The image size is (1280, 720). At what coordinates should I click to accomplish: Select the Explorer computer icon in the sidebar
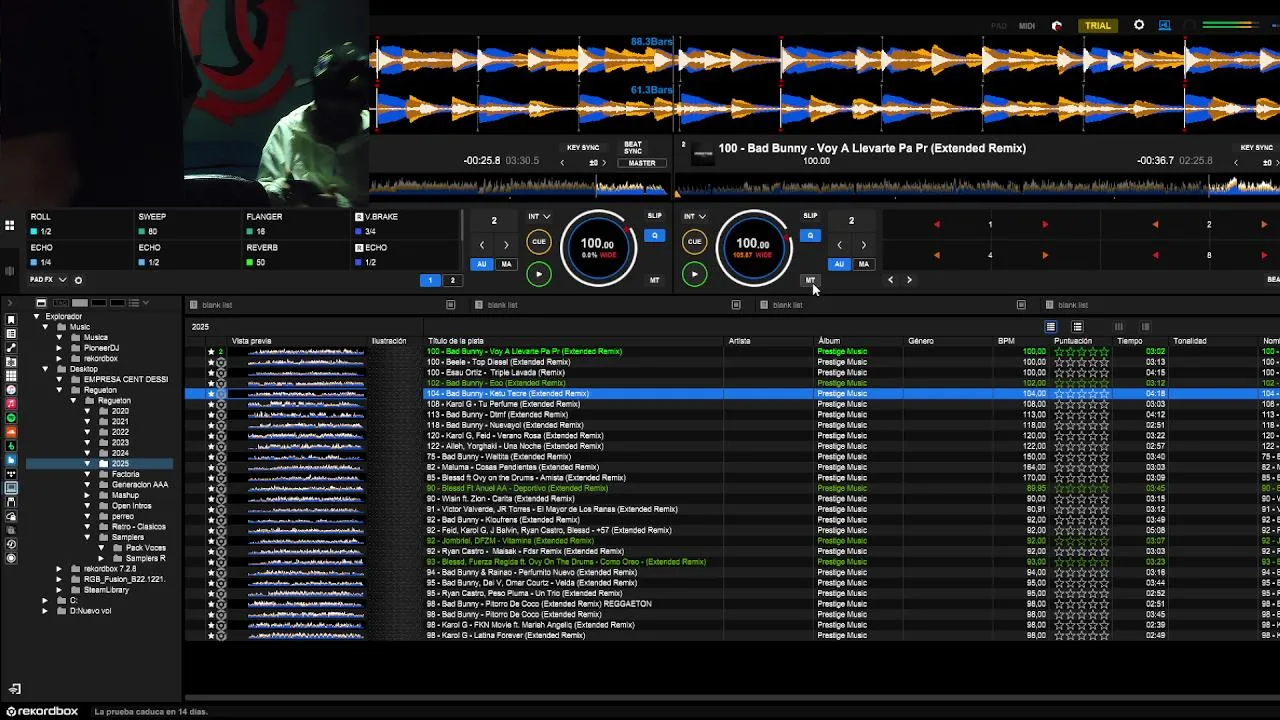coord(11,488)
